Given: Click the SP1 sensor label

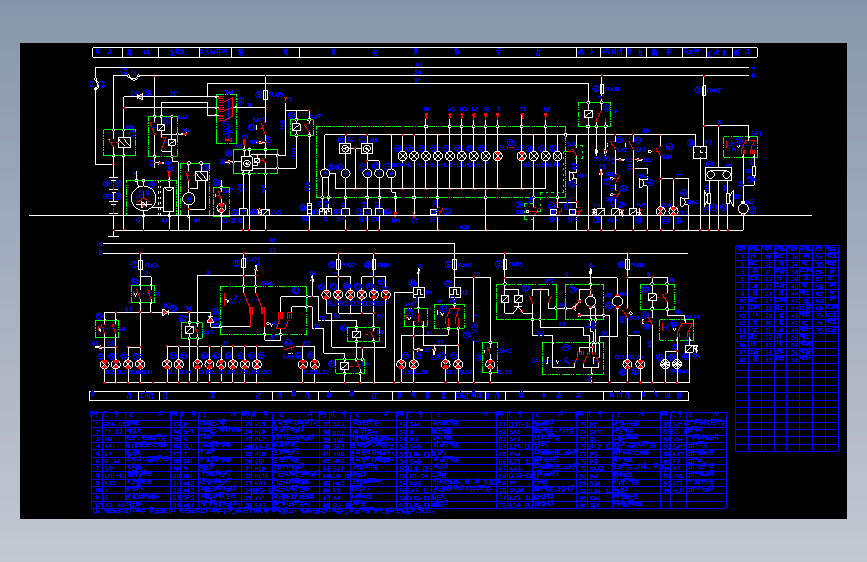Looking at the screenshot, I should tap(341, 219).
